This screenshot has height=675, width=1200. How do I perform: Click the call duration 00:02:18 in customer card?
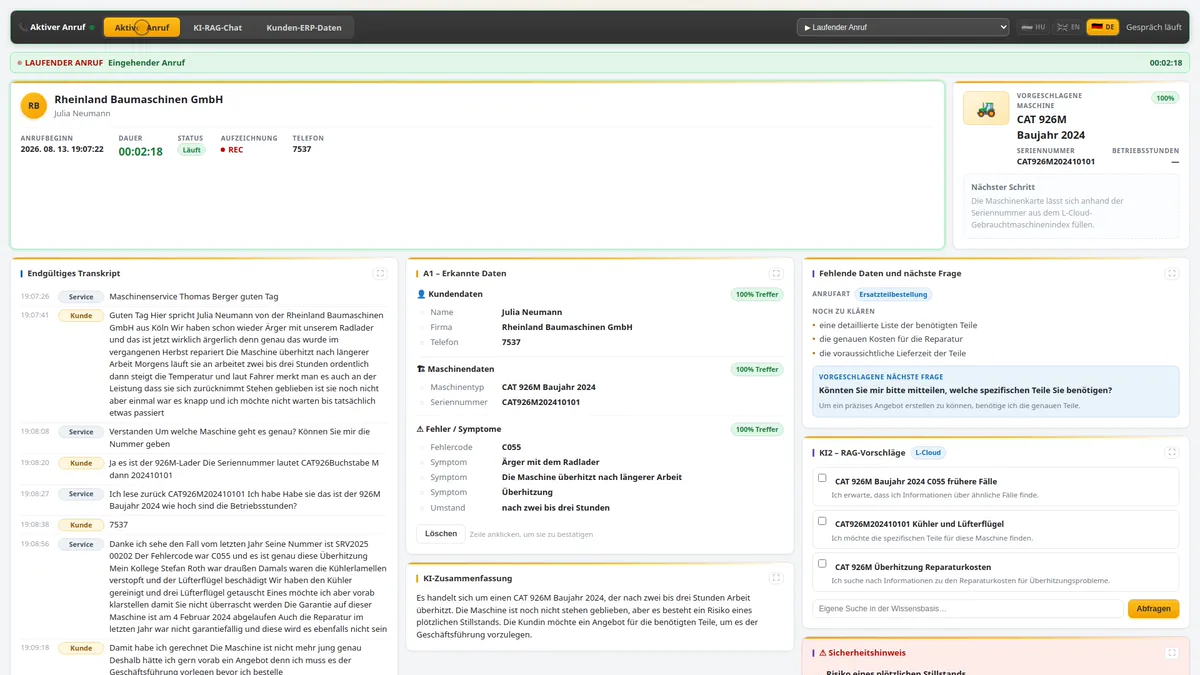[140, 152]
